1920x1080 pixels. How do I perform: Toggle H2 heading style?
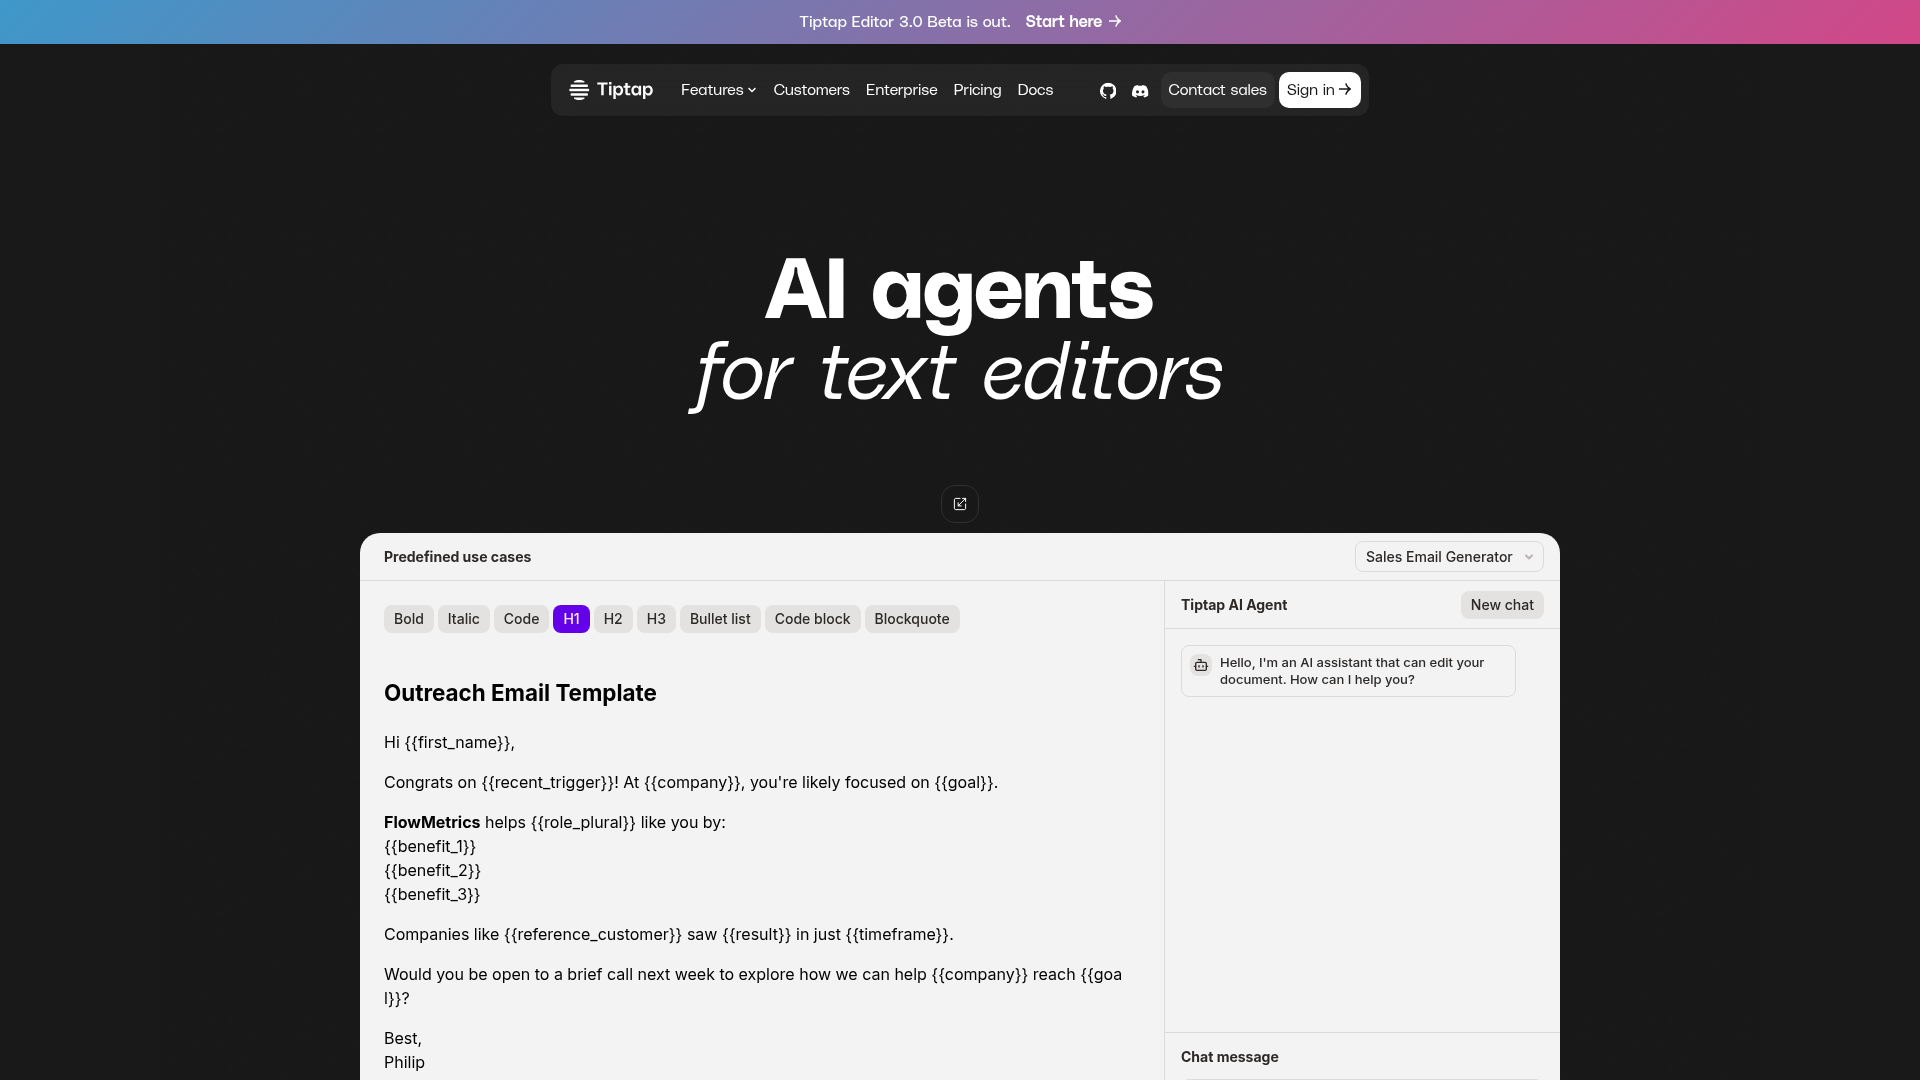tap(613, 619)
